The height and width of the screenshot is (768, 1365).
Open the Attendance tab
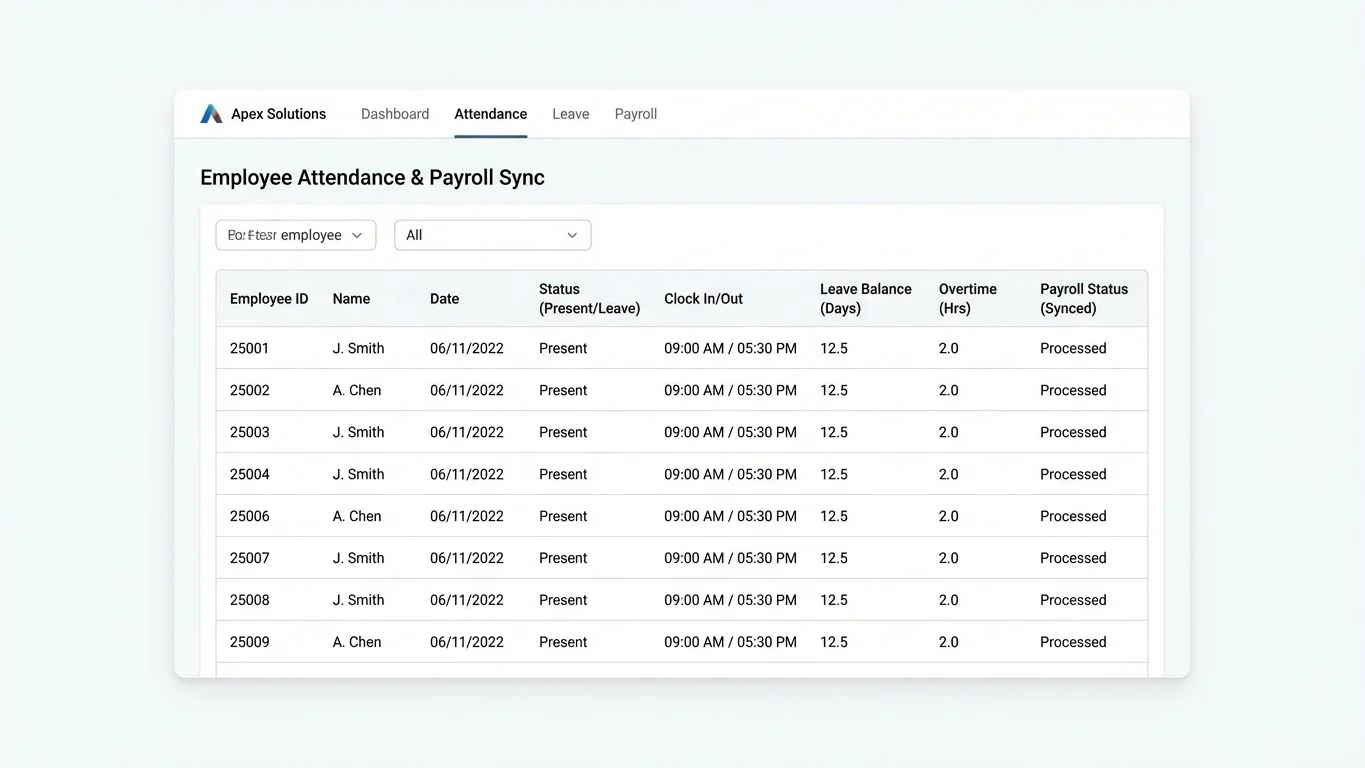tap(490, 113)
